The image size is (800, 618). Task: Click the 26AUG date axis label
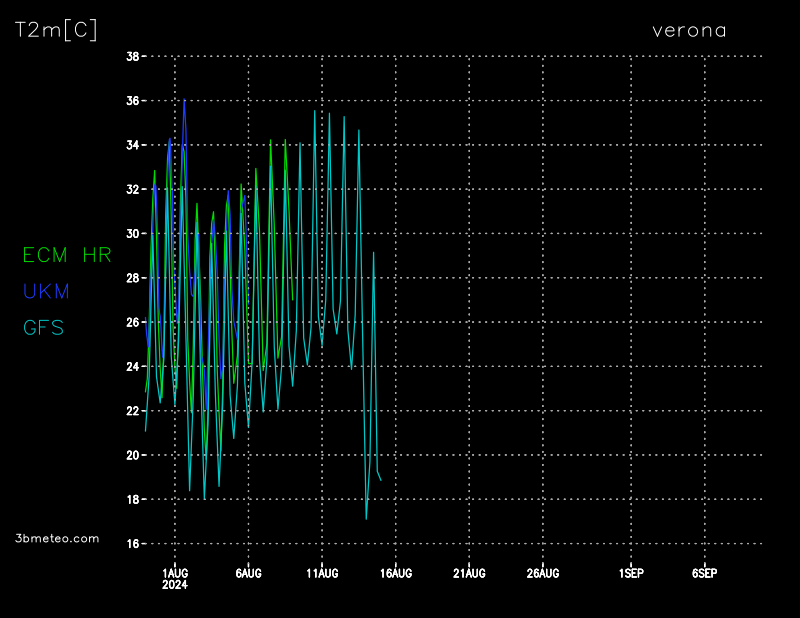543,573
